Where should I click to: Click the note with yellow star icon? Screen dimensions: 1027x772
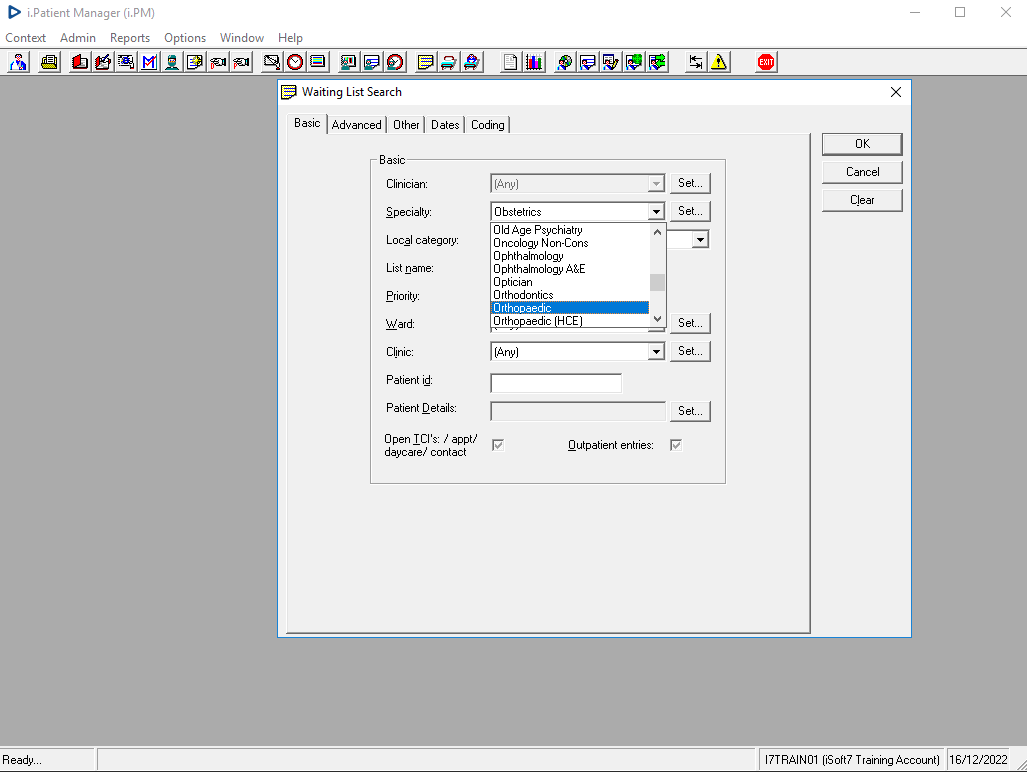(195, 62)
